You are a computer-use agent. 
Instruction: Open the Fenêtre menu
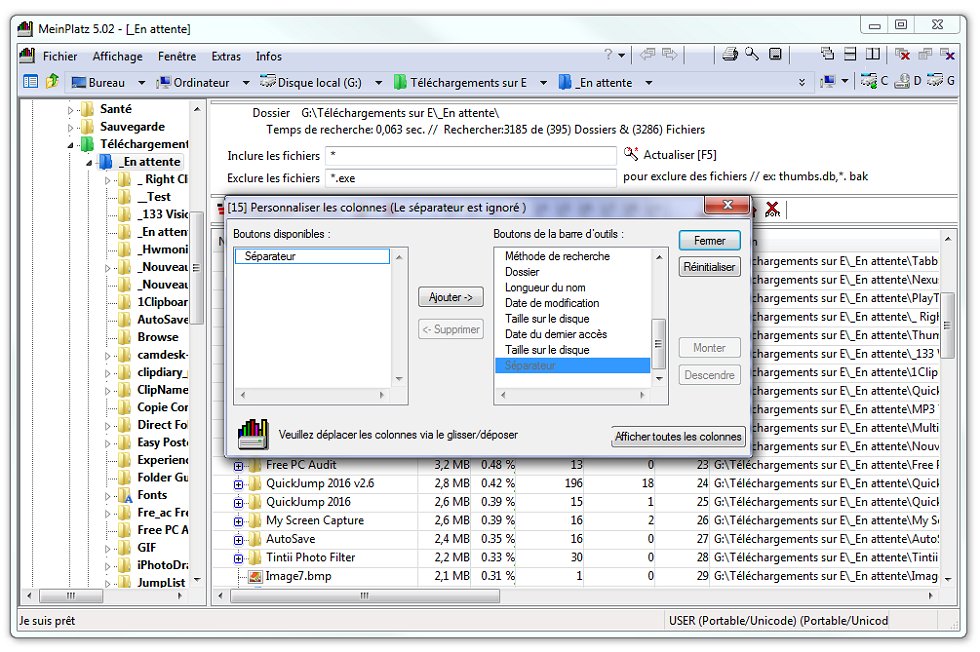tap(177, 56)
